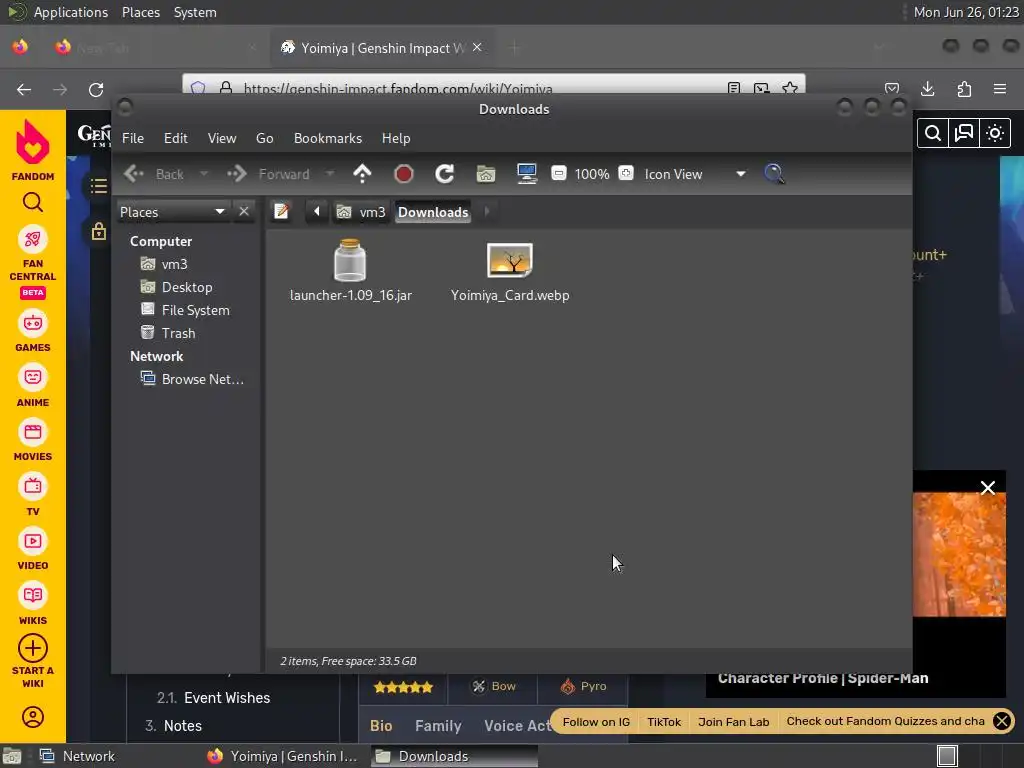Screen dimensions: 1024x768
Task: Click the TikTok link in the banner
Action: click(x=664, y=722)
